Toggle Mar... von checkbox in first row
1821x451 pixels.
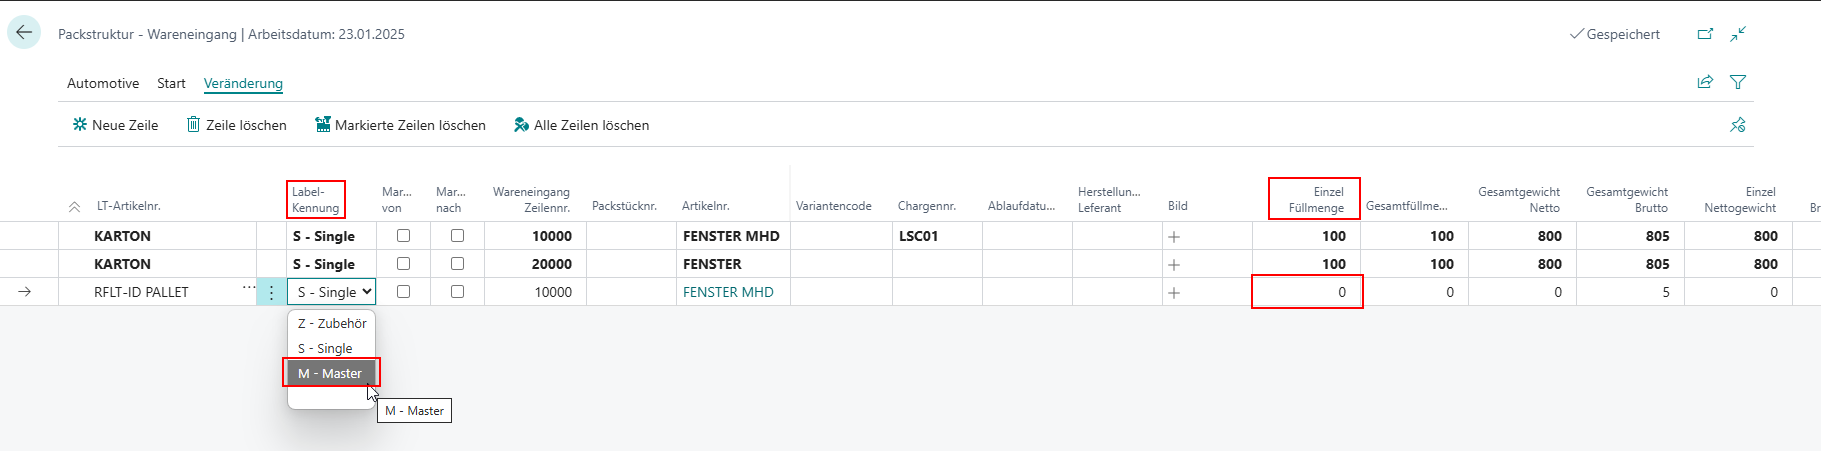[403, 236]
